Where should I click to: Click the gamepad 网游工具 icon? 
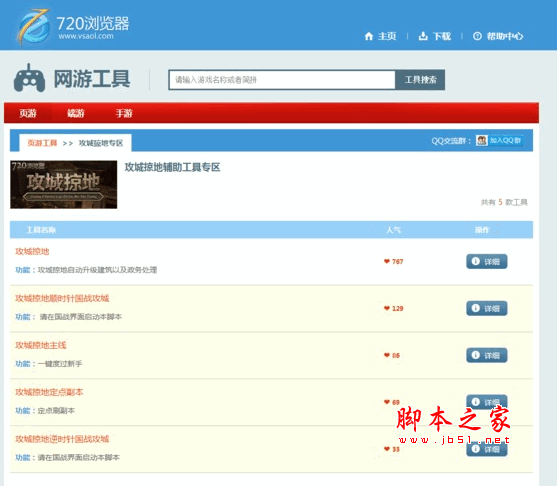(x=29, y=78)
